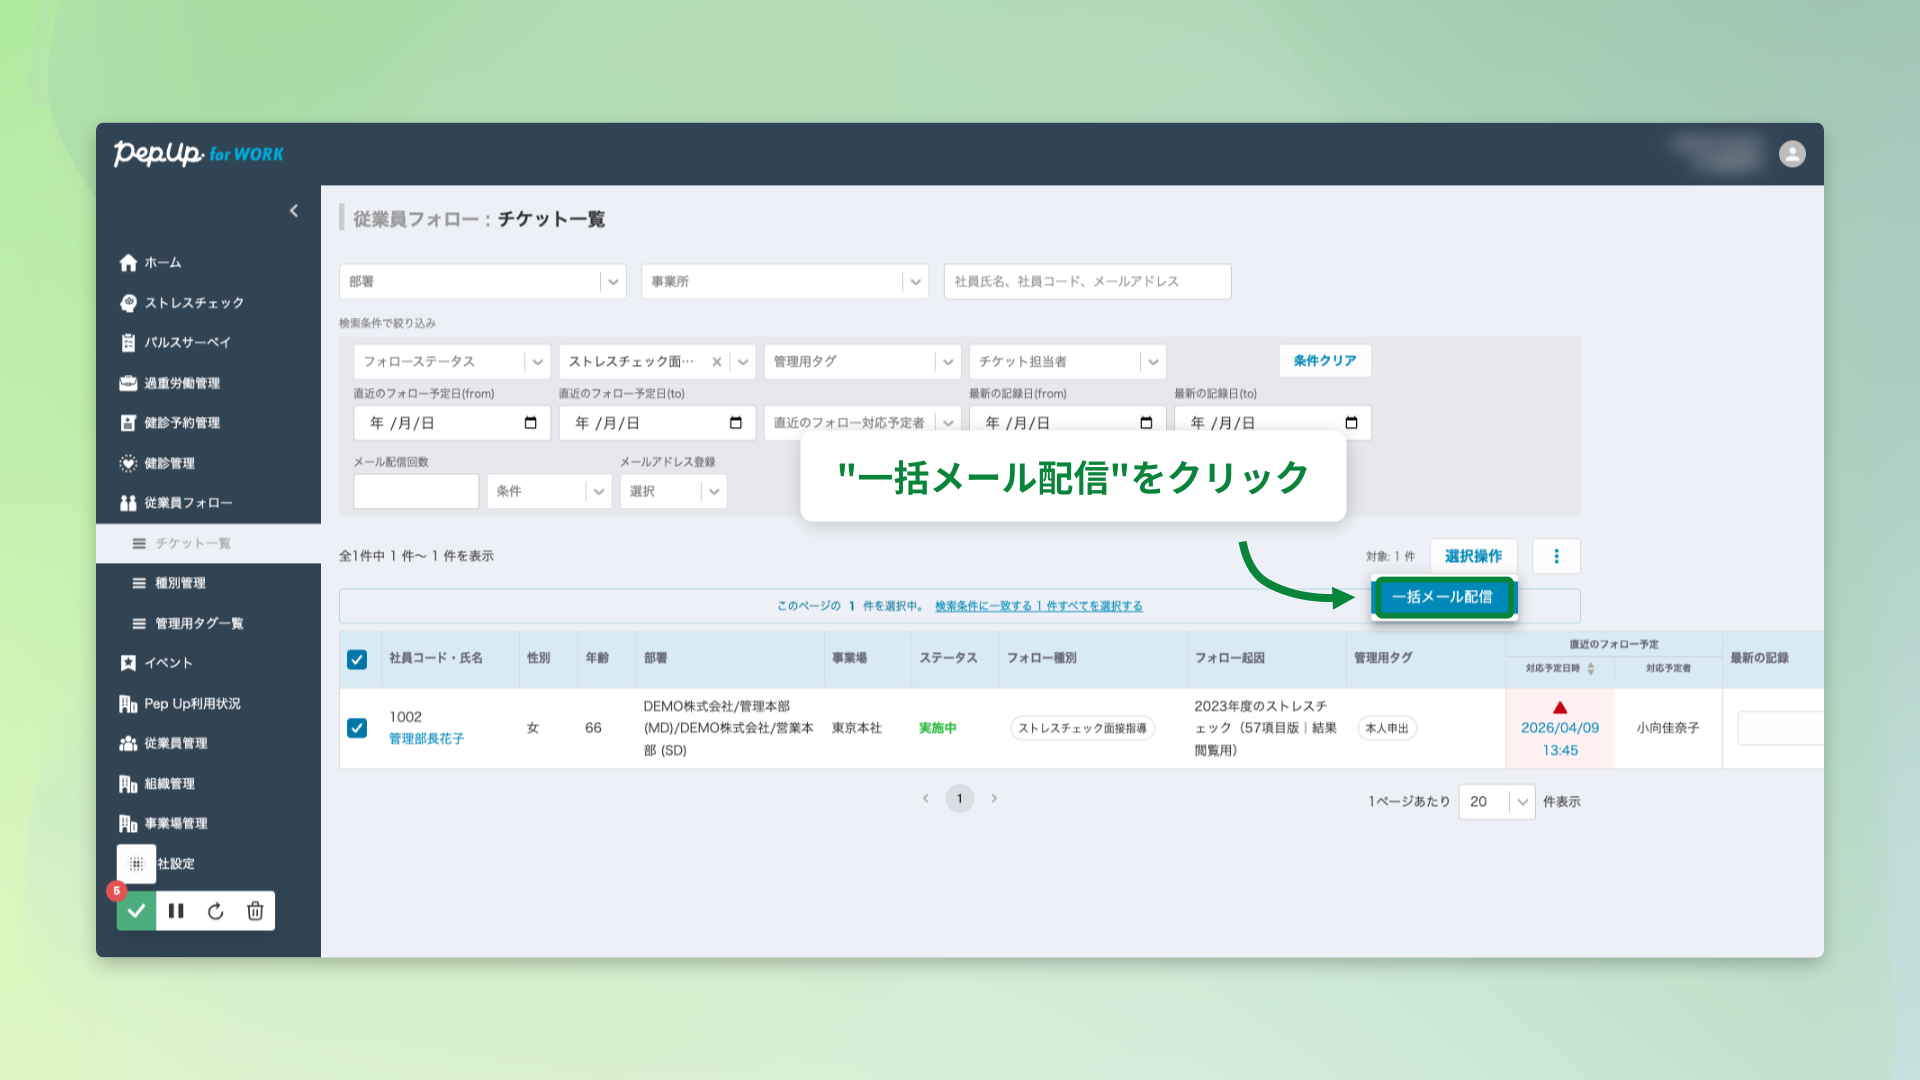
Task: Restart recording with the circular arrow icon
Action: (216, 911)
